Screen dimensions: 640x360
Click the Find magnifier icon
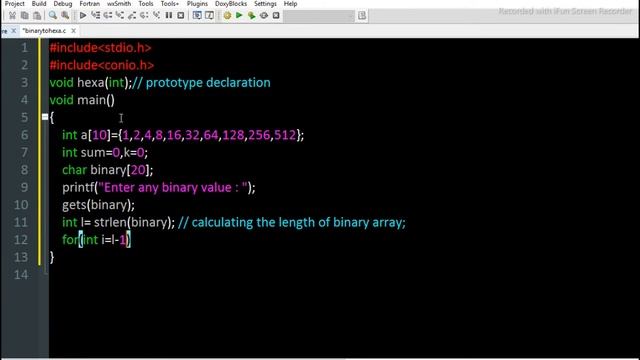pyautogui.click(x=53, y=16)
